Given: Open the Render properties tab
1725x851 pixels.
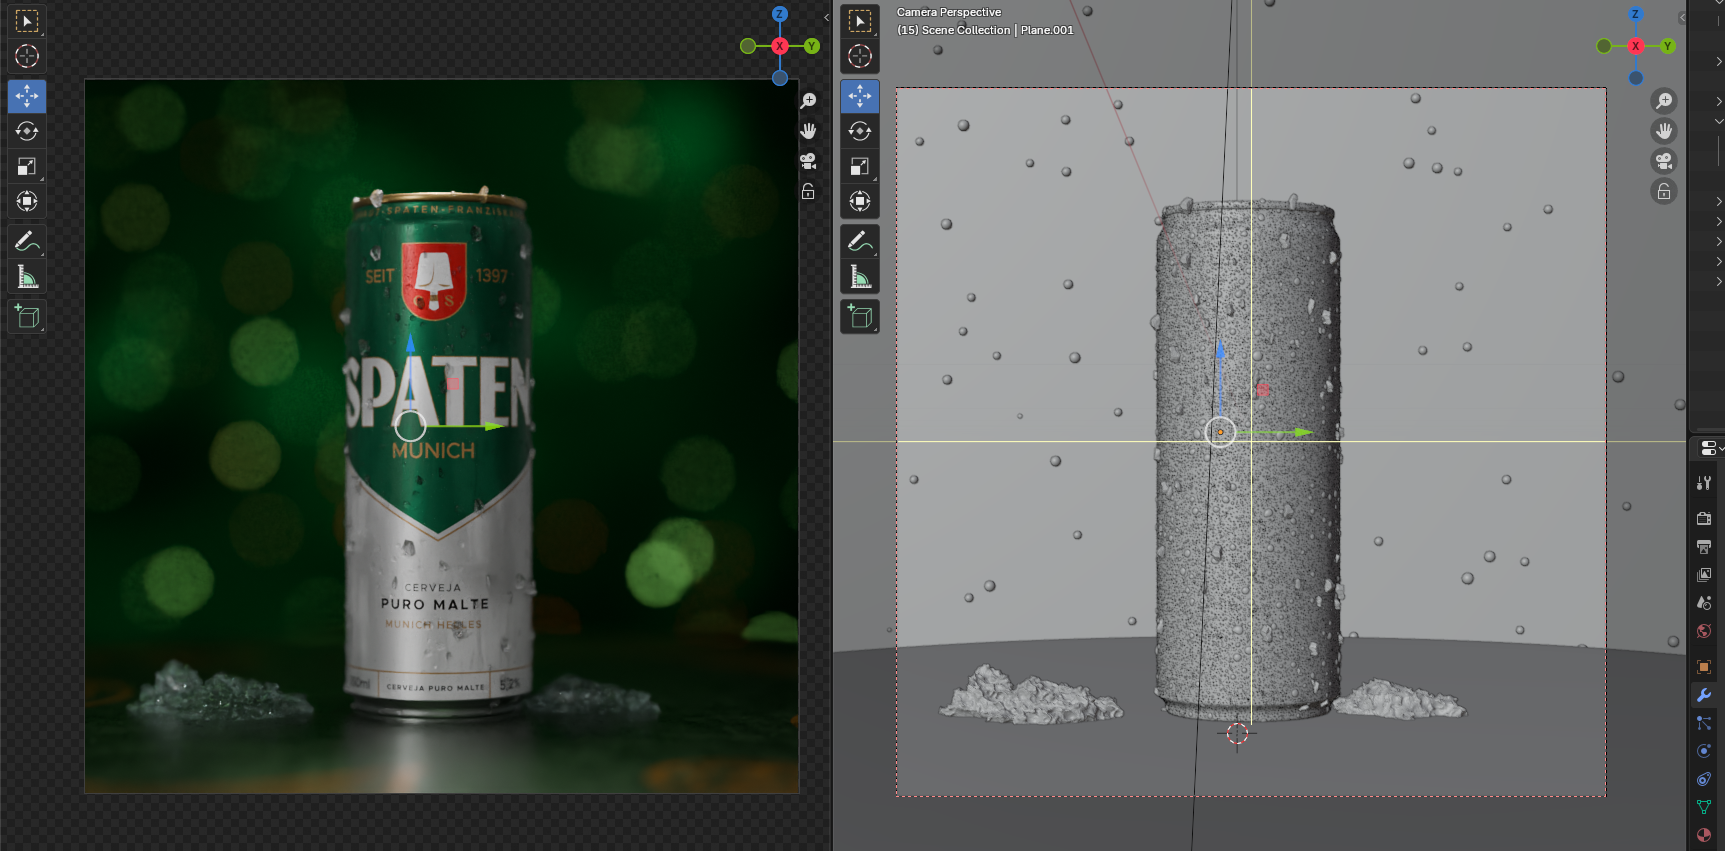Looking at the screenshot, I should (x=1704, y=518).
